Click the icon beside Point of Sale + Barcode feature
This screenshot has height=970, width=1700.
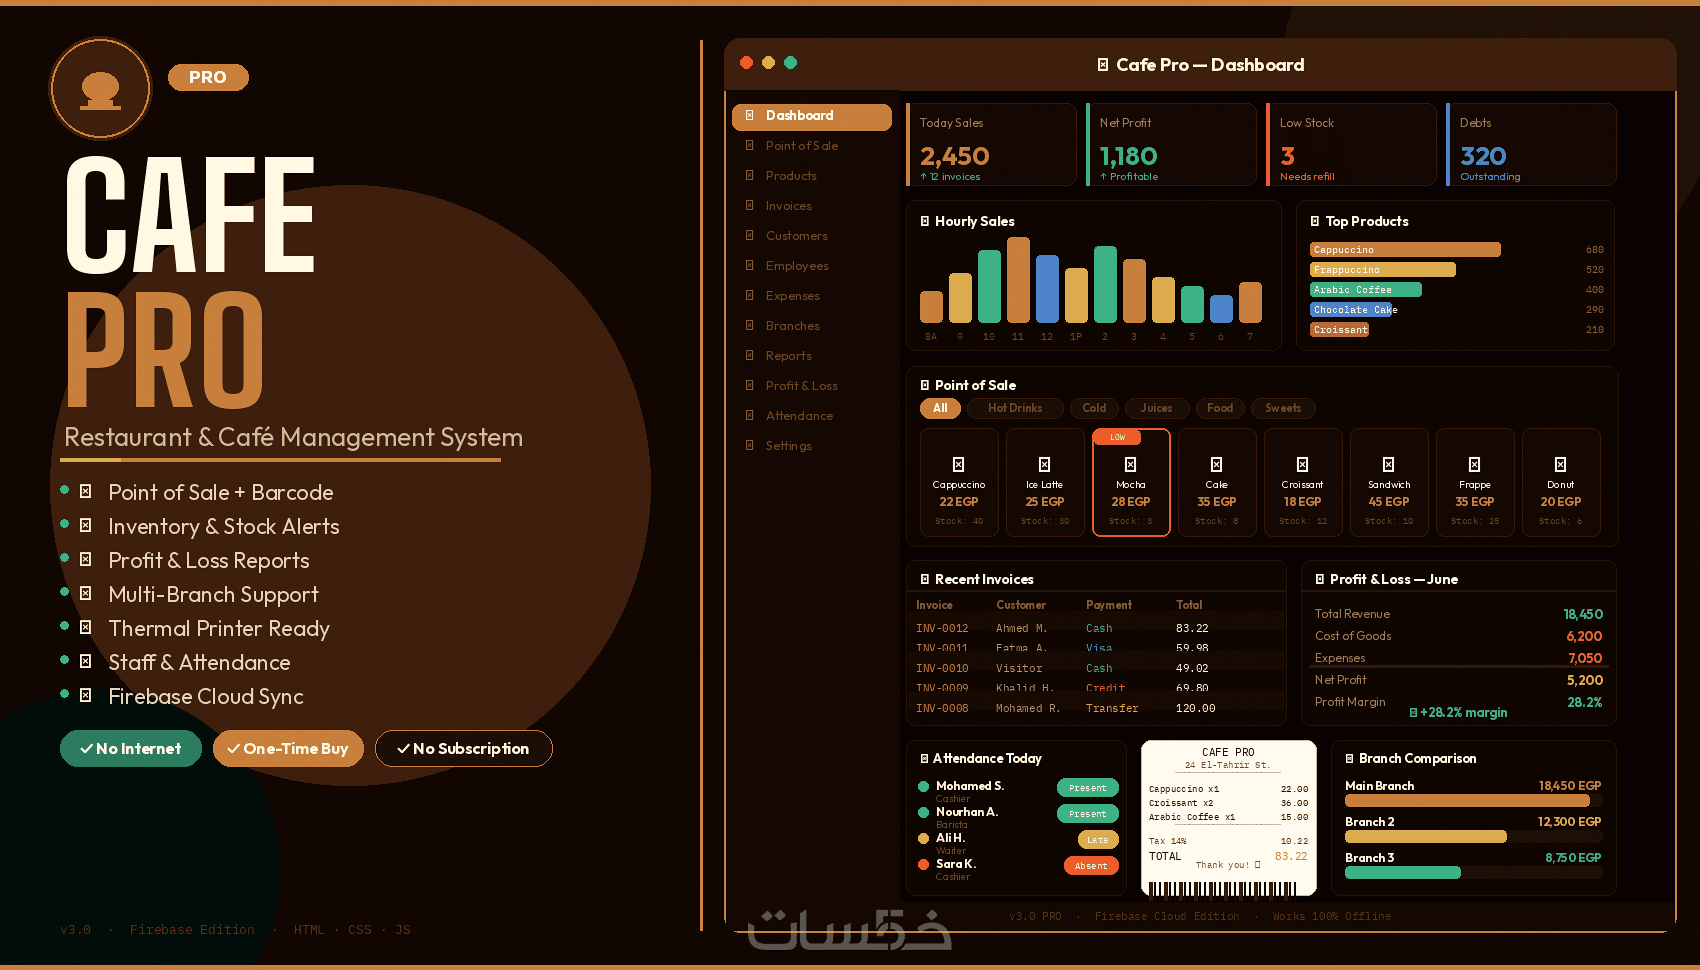[86, 491]
